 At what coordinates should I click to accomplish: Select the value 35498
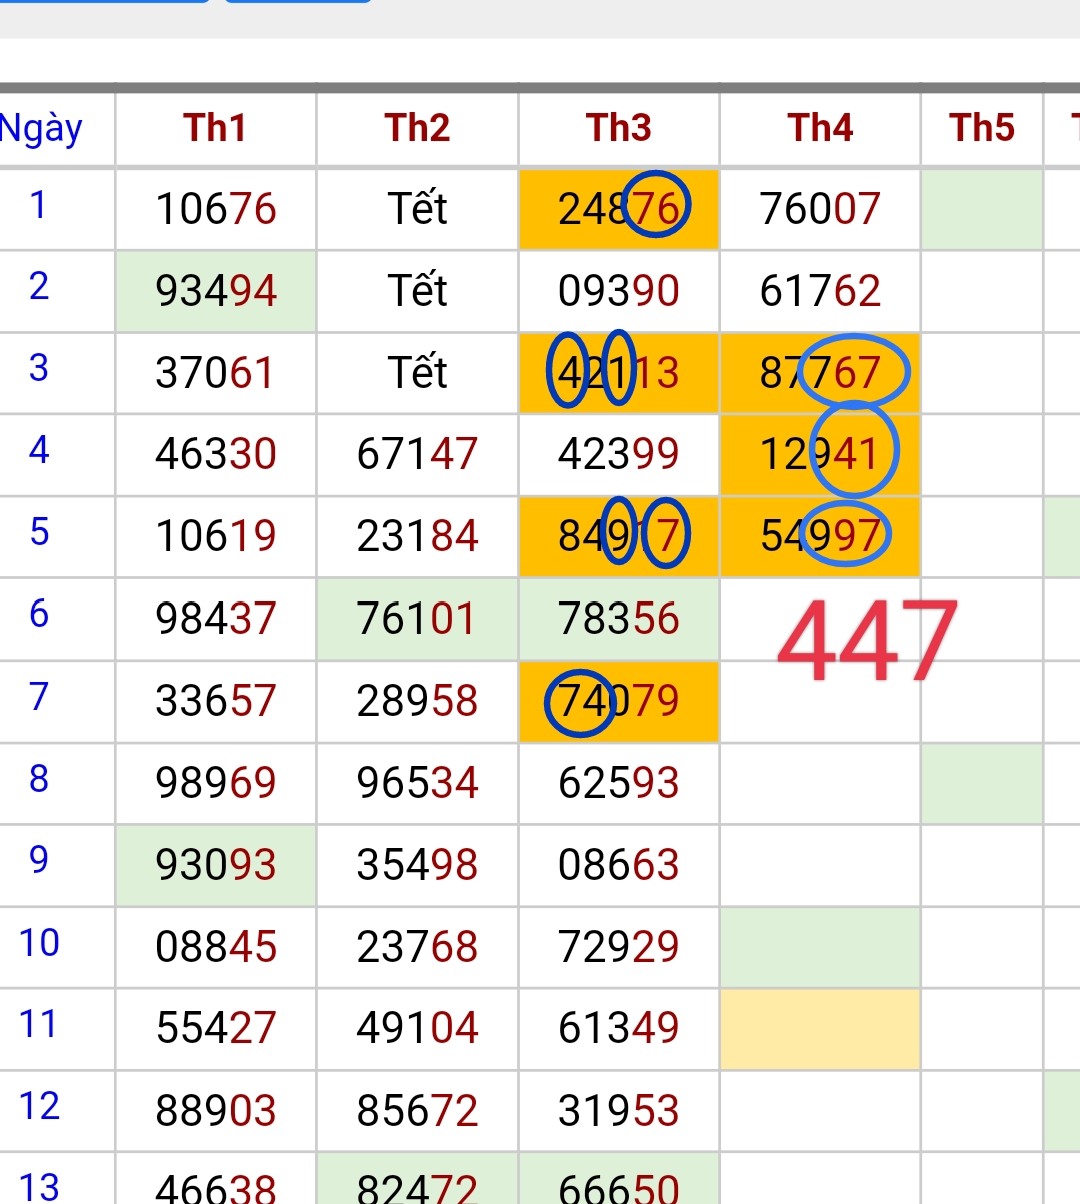(x=418, y=866)
